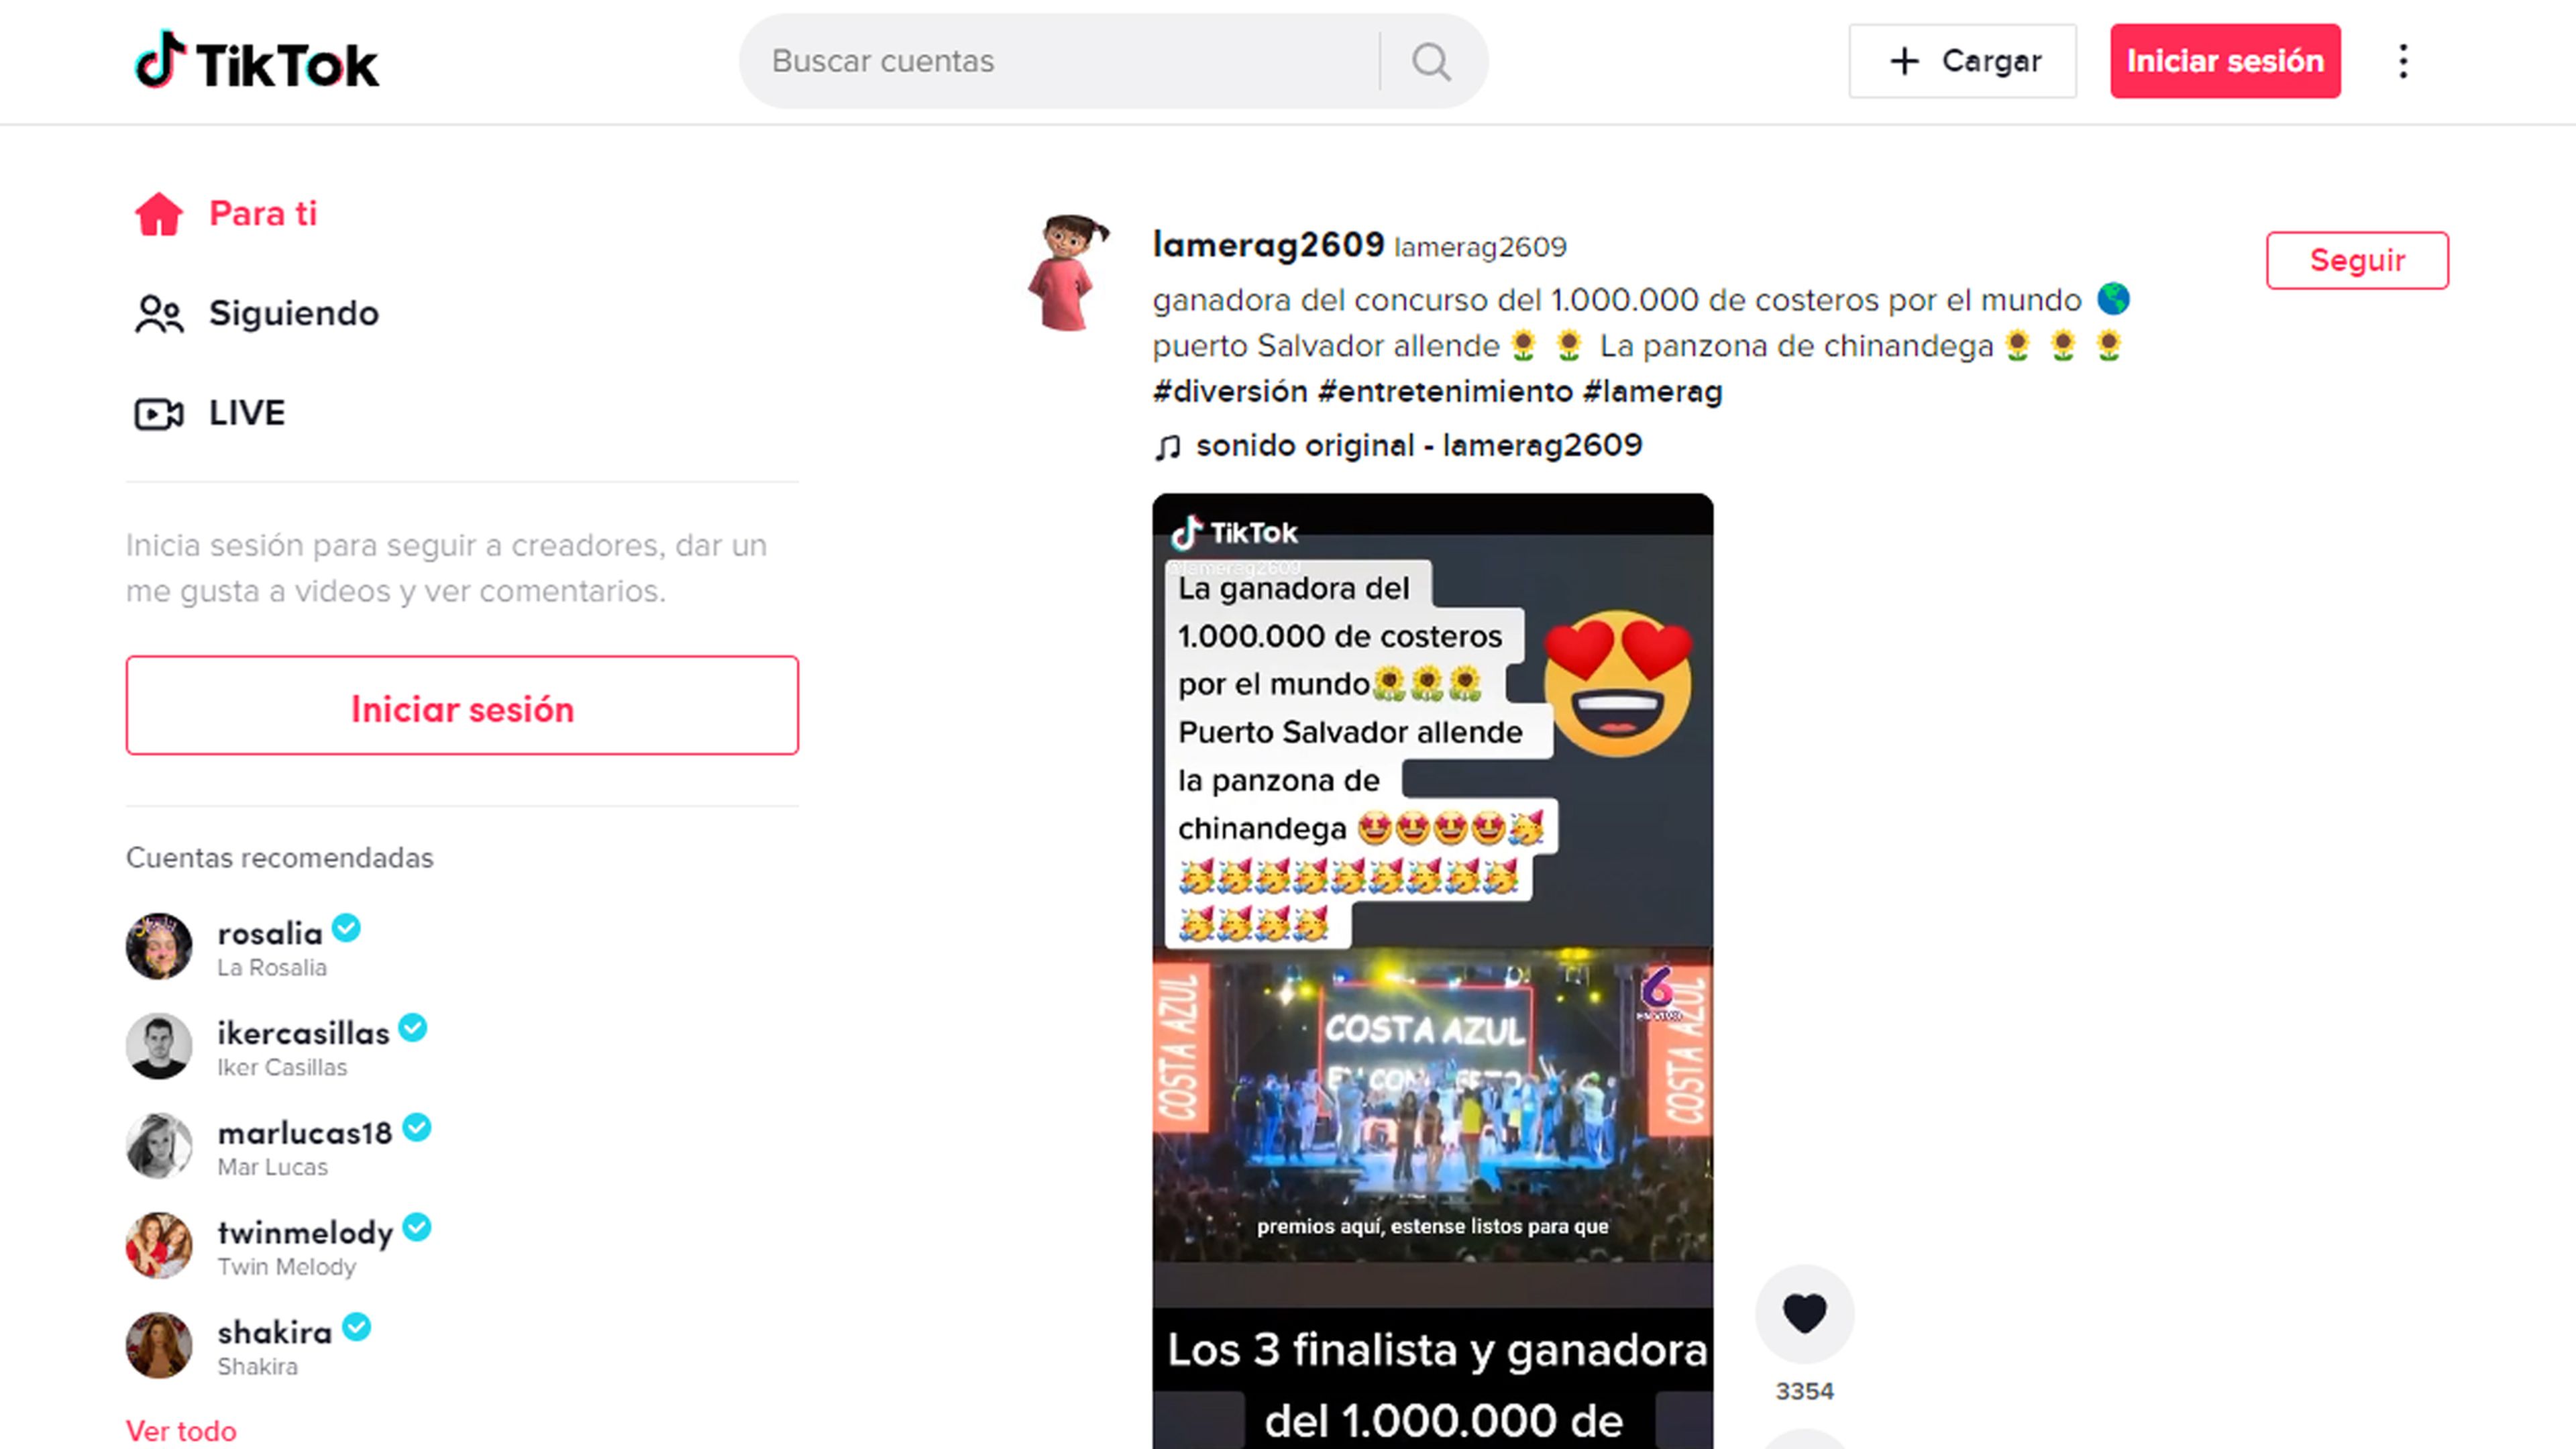Click ikercasillas profile avatar
Viewport: 2576px width, 1449px height.
(159, 1045)
